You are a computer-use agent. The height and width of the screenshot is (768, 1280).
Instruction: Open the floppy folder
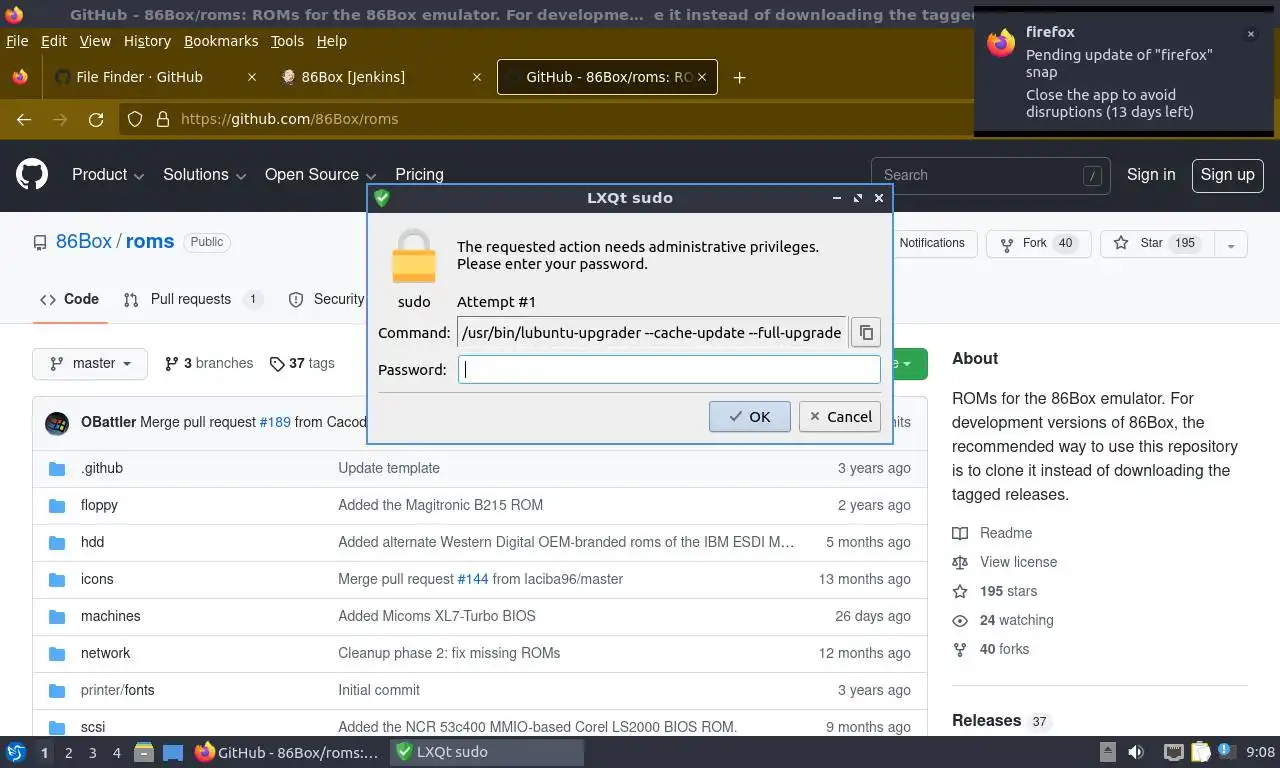[x=99, y=505]
